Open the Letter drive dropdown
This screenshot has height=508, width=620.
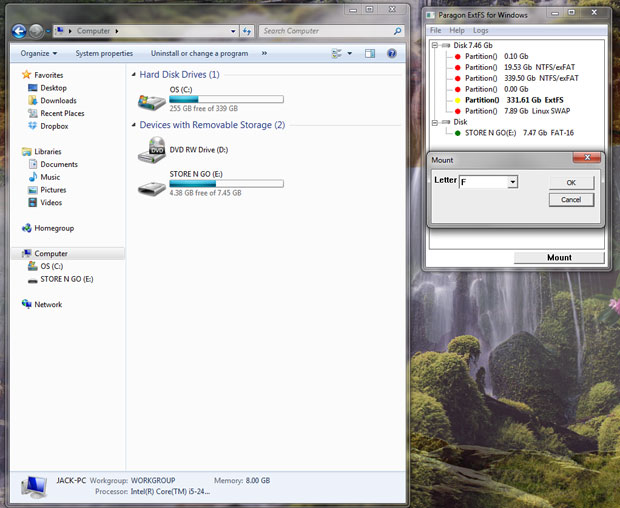click(x=512, y=182)
